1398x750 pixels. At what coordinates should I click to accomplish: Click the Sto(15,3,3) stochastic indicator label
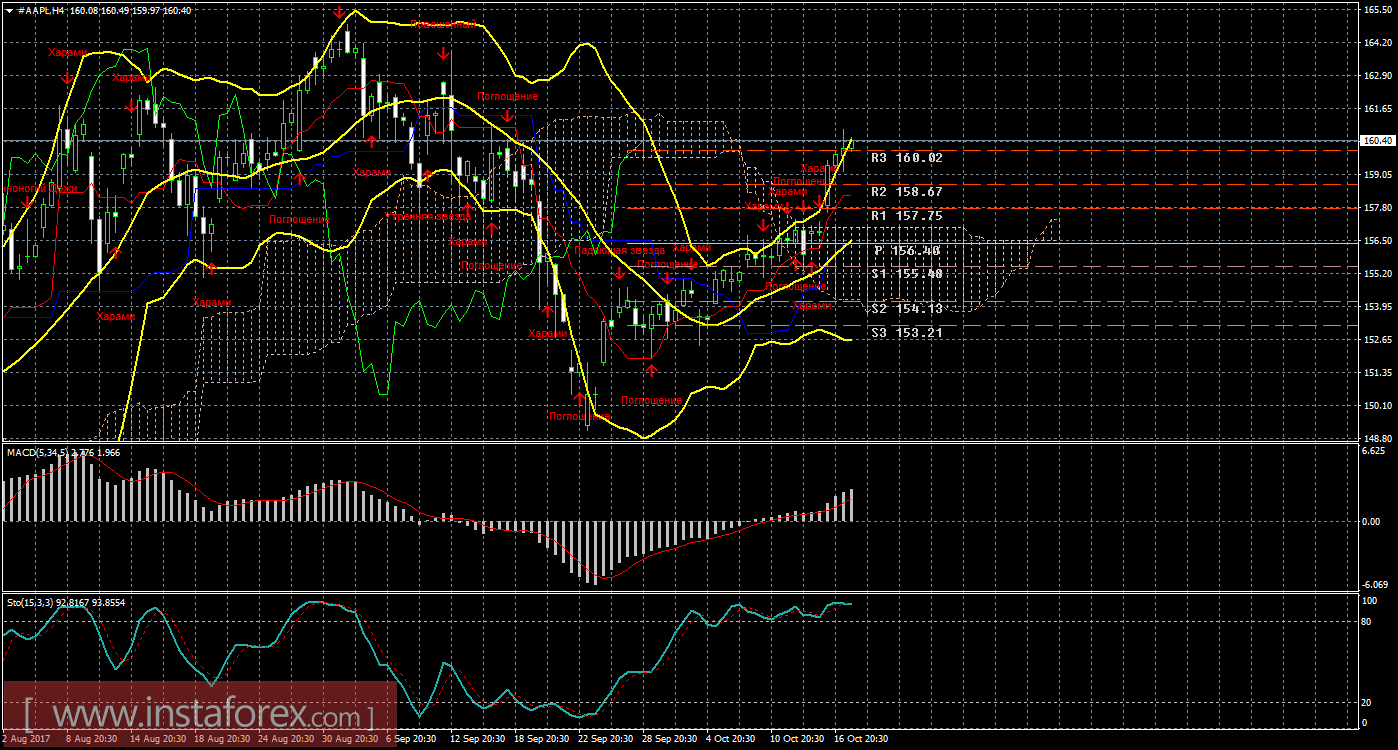pyautogui.click(x=32, y=602)
